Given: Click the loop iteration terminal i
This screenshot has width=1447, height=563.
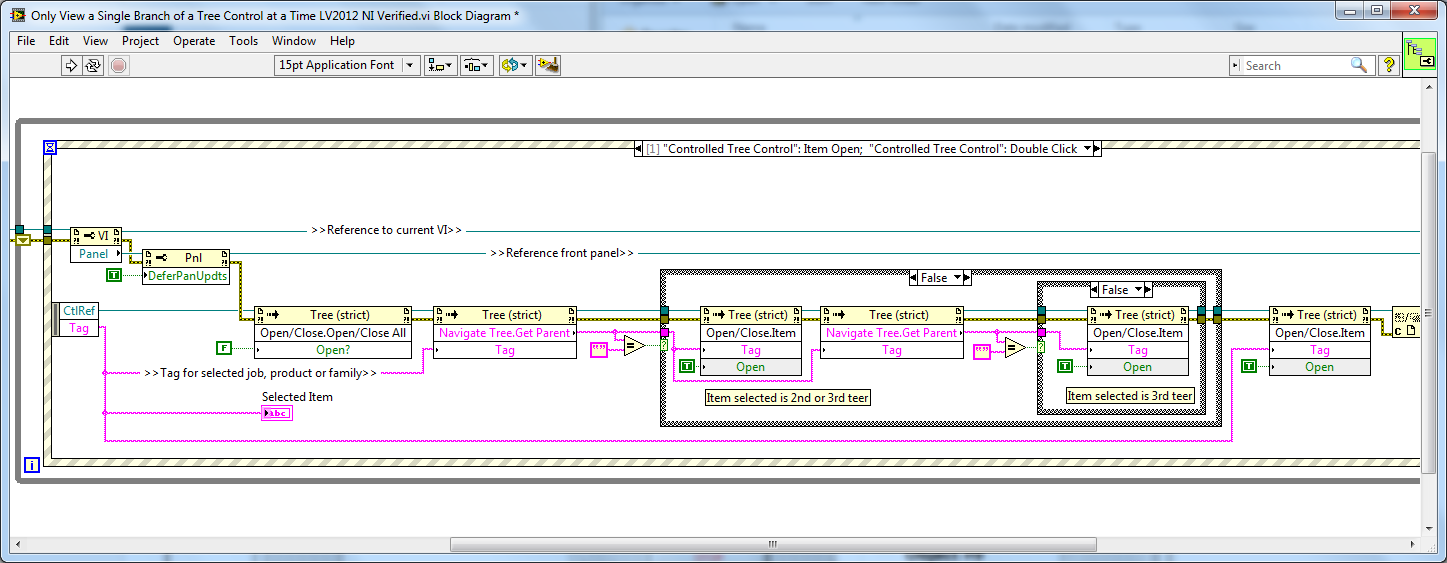Looking at the screenshot, I should (32, 465).
